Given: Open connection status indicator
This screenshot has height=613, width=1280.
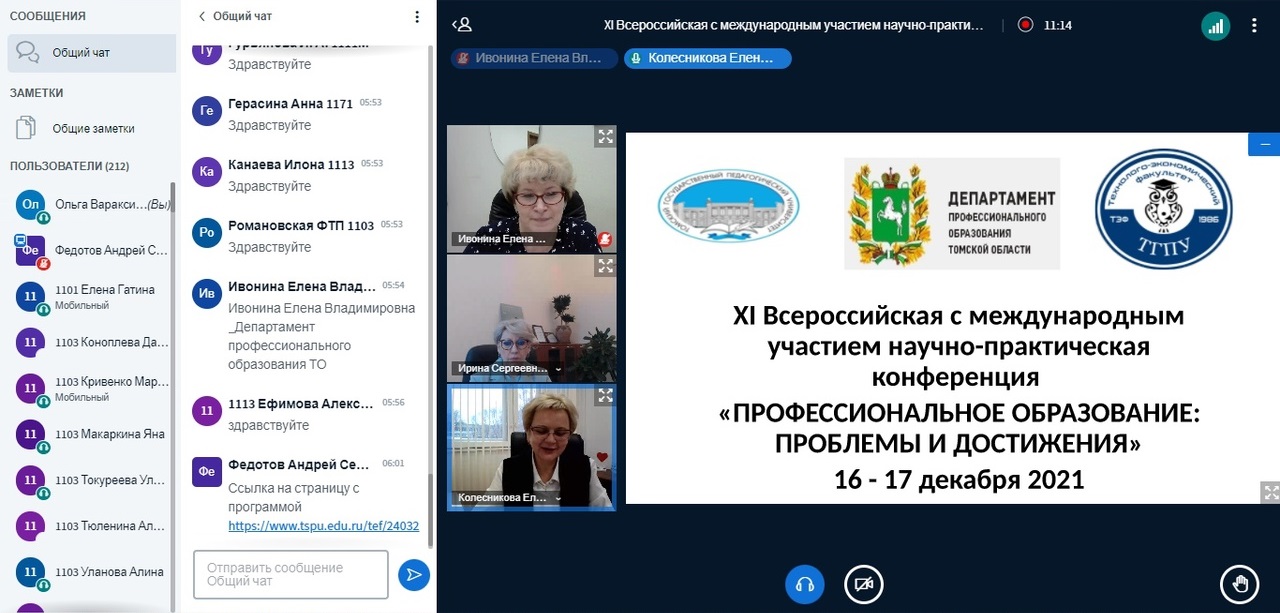Looking at the screenshot, I should click(1215, 26).
